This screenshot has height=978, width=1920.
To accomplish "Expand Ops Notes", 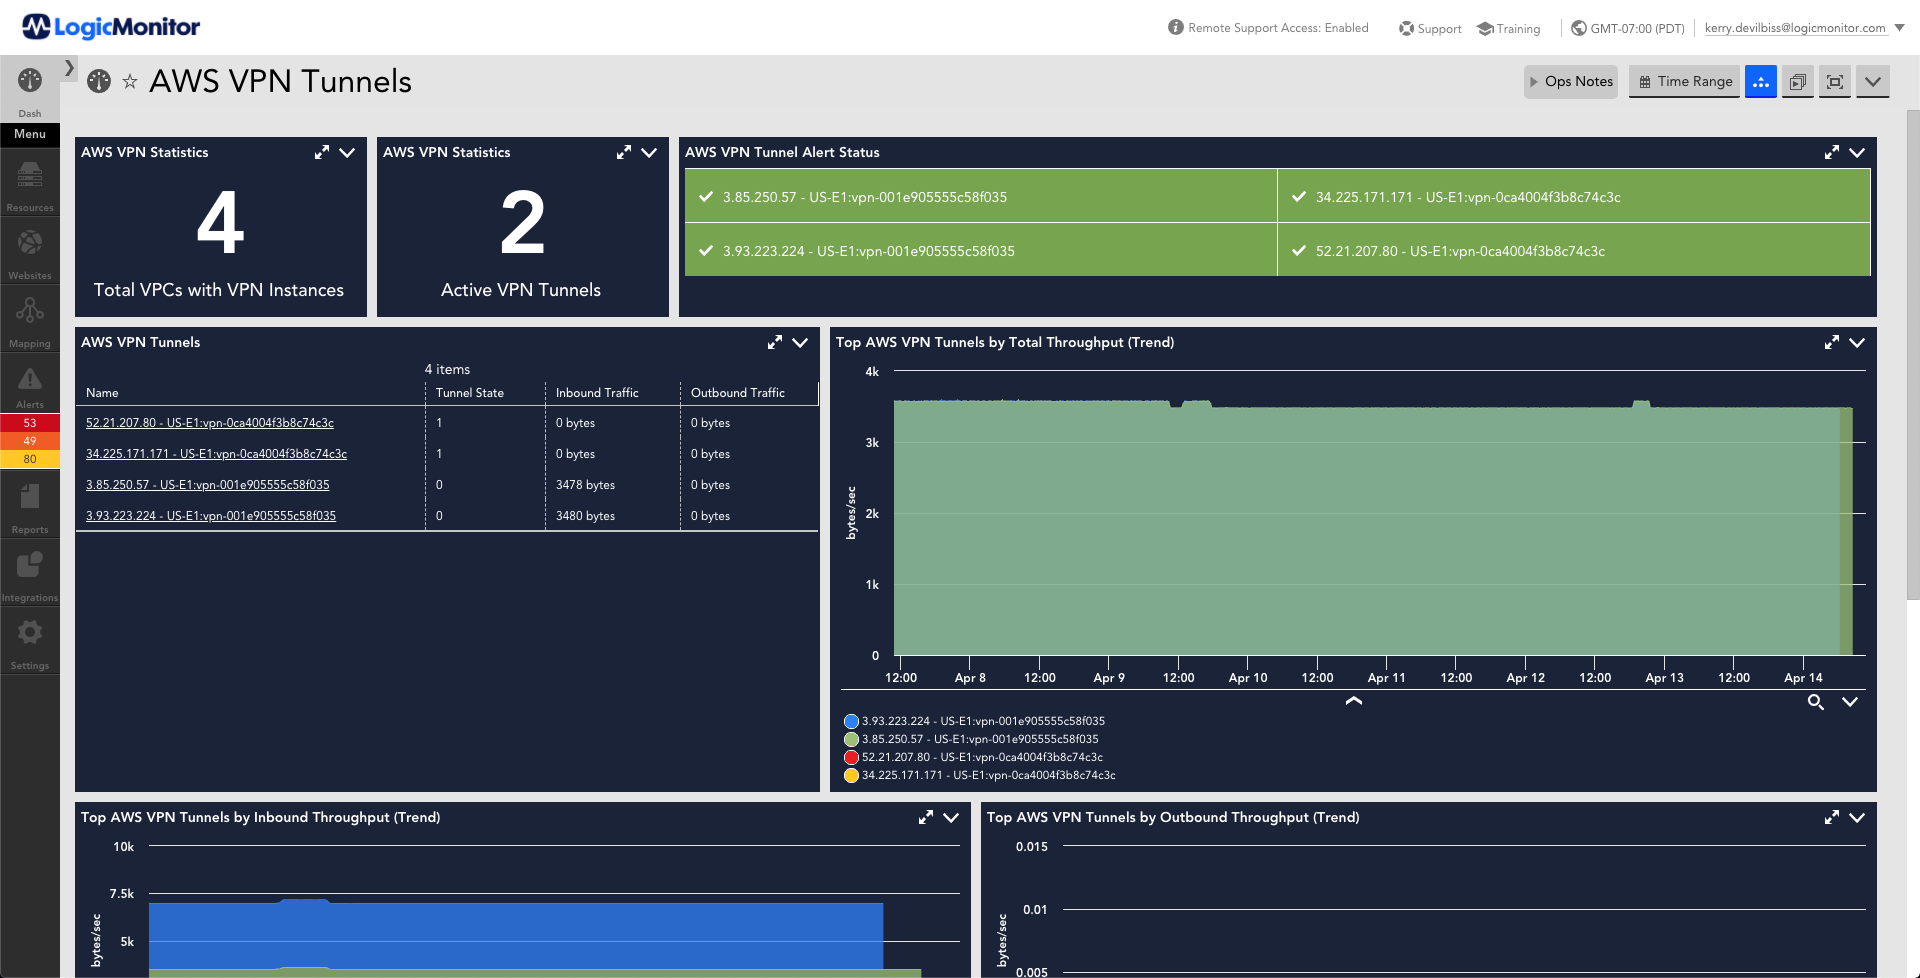I will pyautogui.click(x=1570, y=81).
